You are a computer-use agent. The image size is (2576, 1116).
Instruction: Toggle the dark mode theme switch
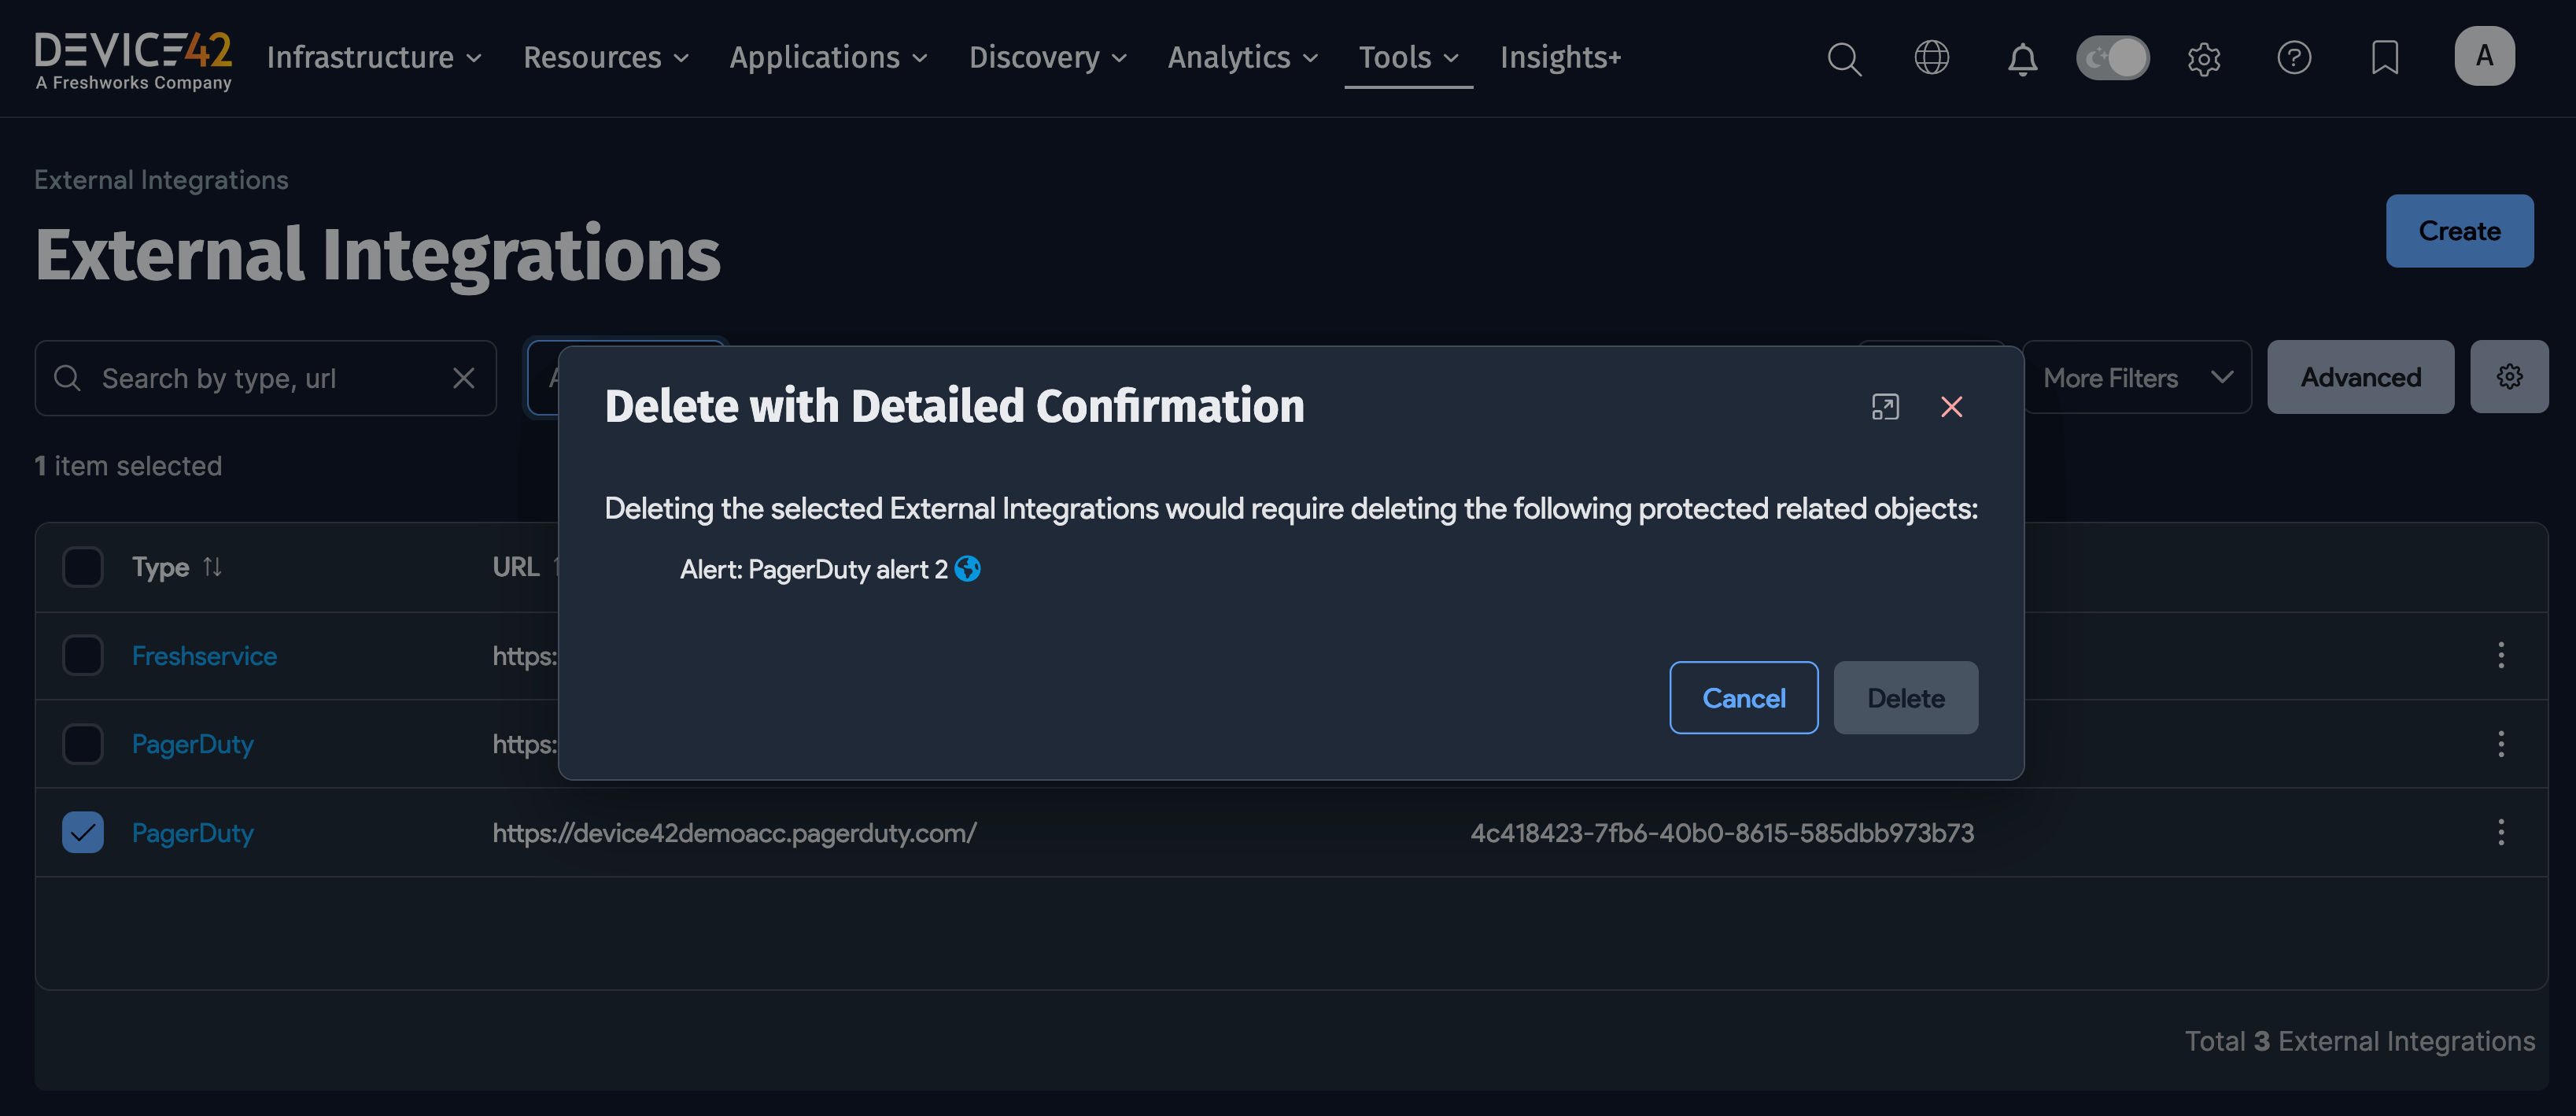2112,58
